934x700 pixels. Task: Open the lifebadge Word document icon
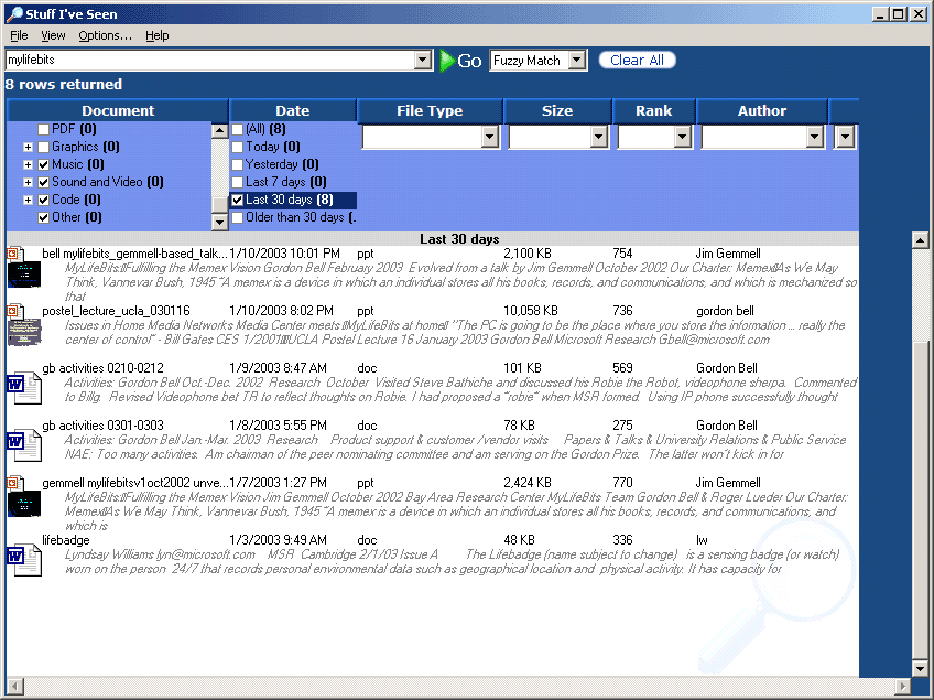(23, 558)
